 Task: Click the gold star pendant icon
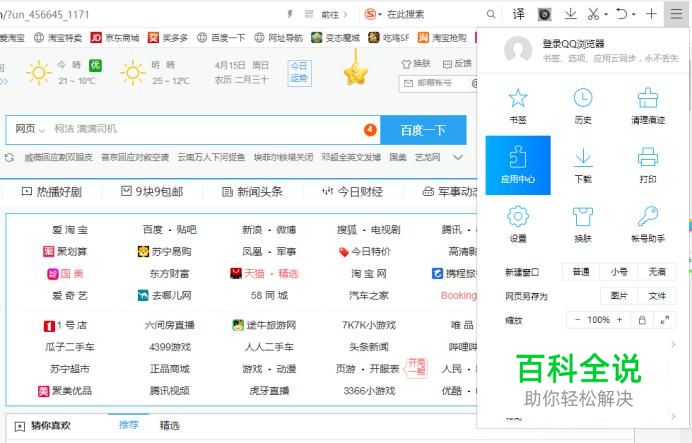click(355, 73)
